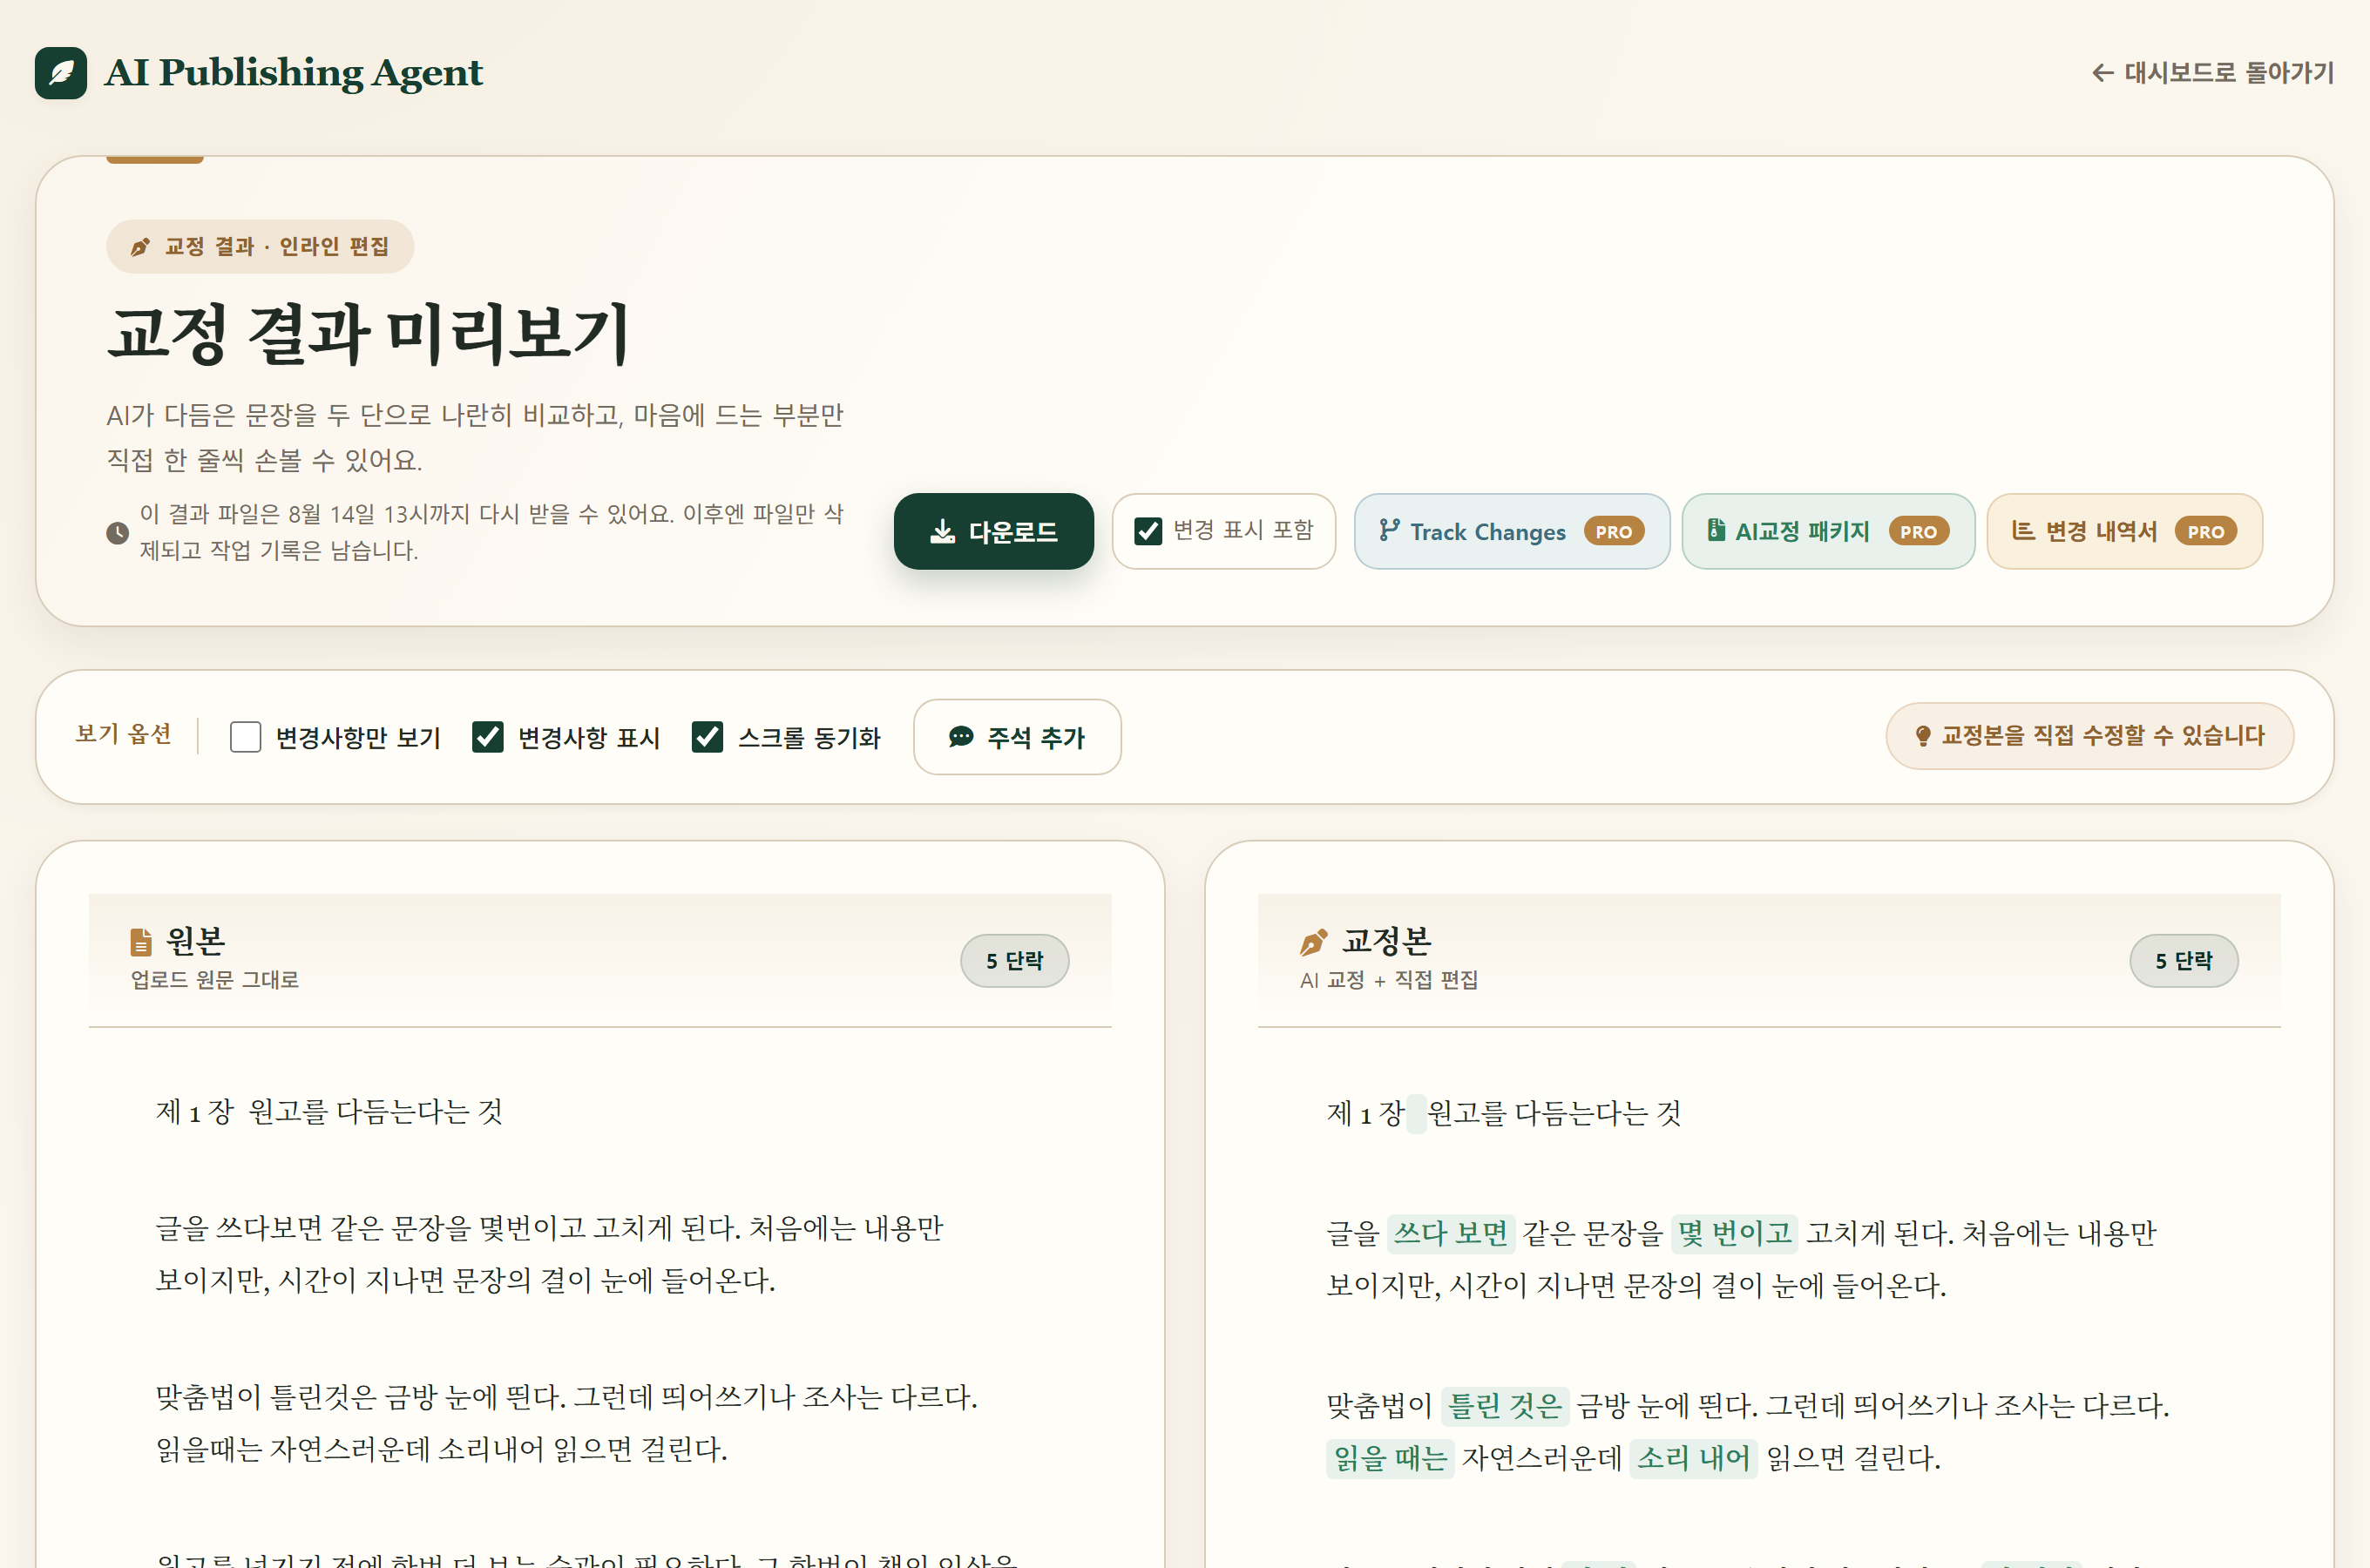Screen dimensions: 2370x1568
Task: Click the PRO badge on Track Changes
Action: tap(1614, 531)
